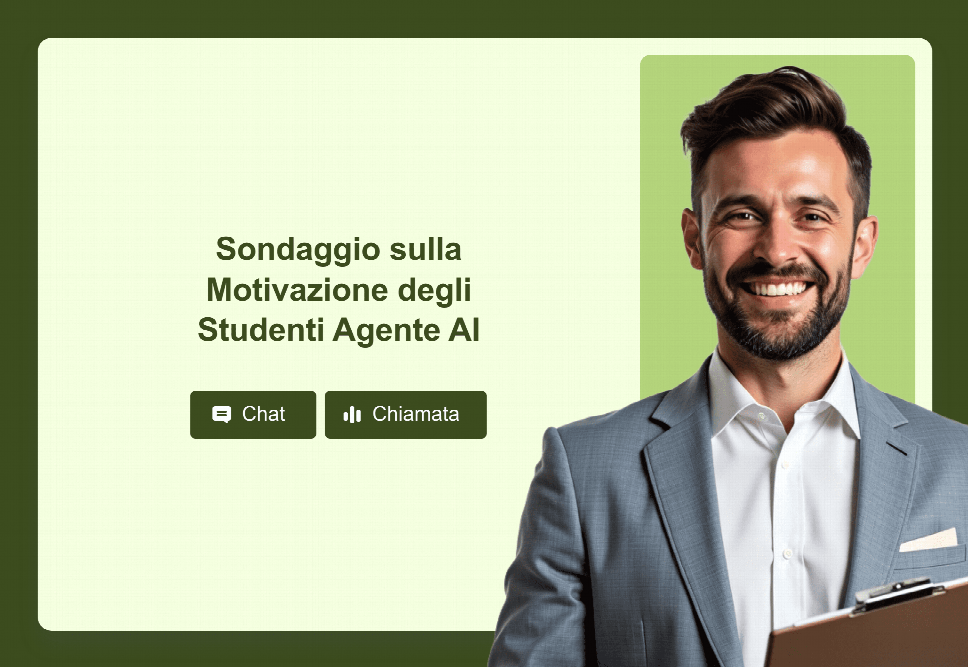Image resolution: width=968 pixels, height=667 pixels.
Task: Click the white pocket square on the blazer
Action: [928, 540]
